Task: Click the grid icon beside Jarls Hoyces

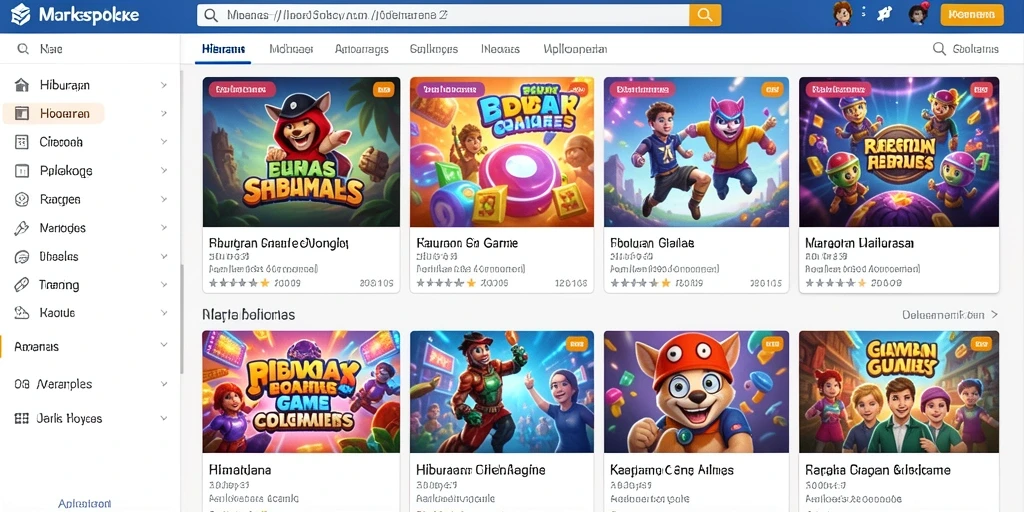Action: (x=22, y=419)
